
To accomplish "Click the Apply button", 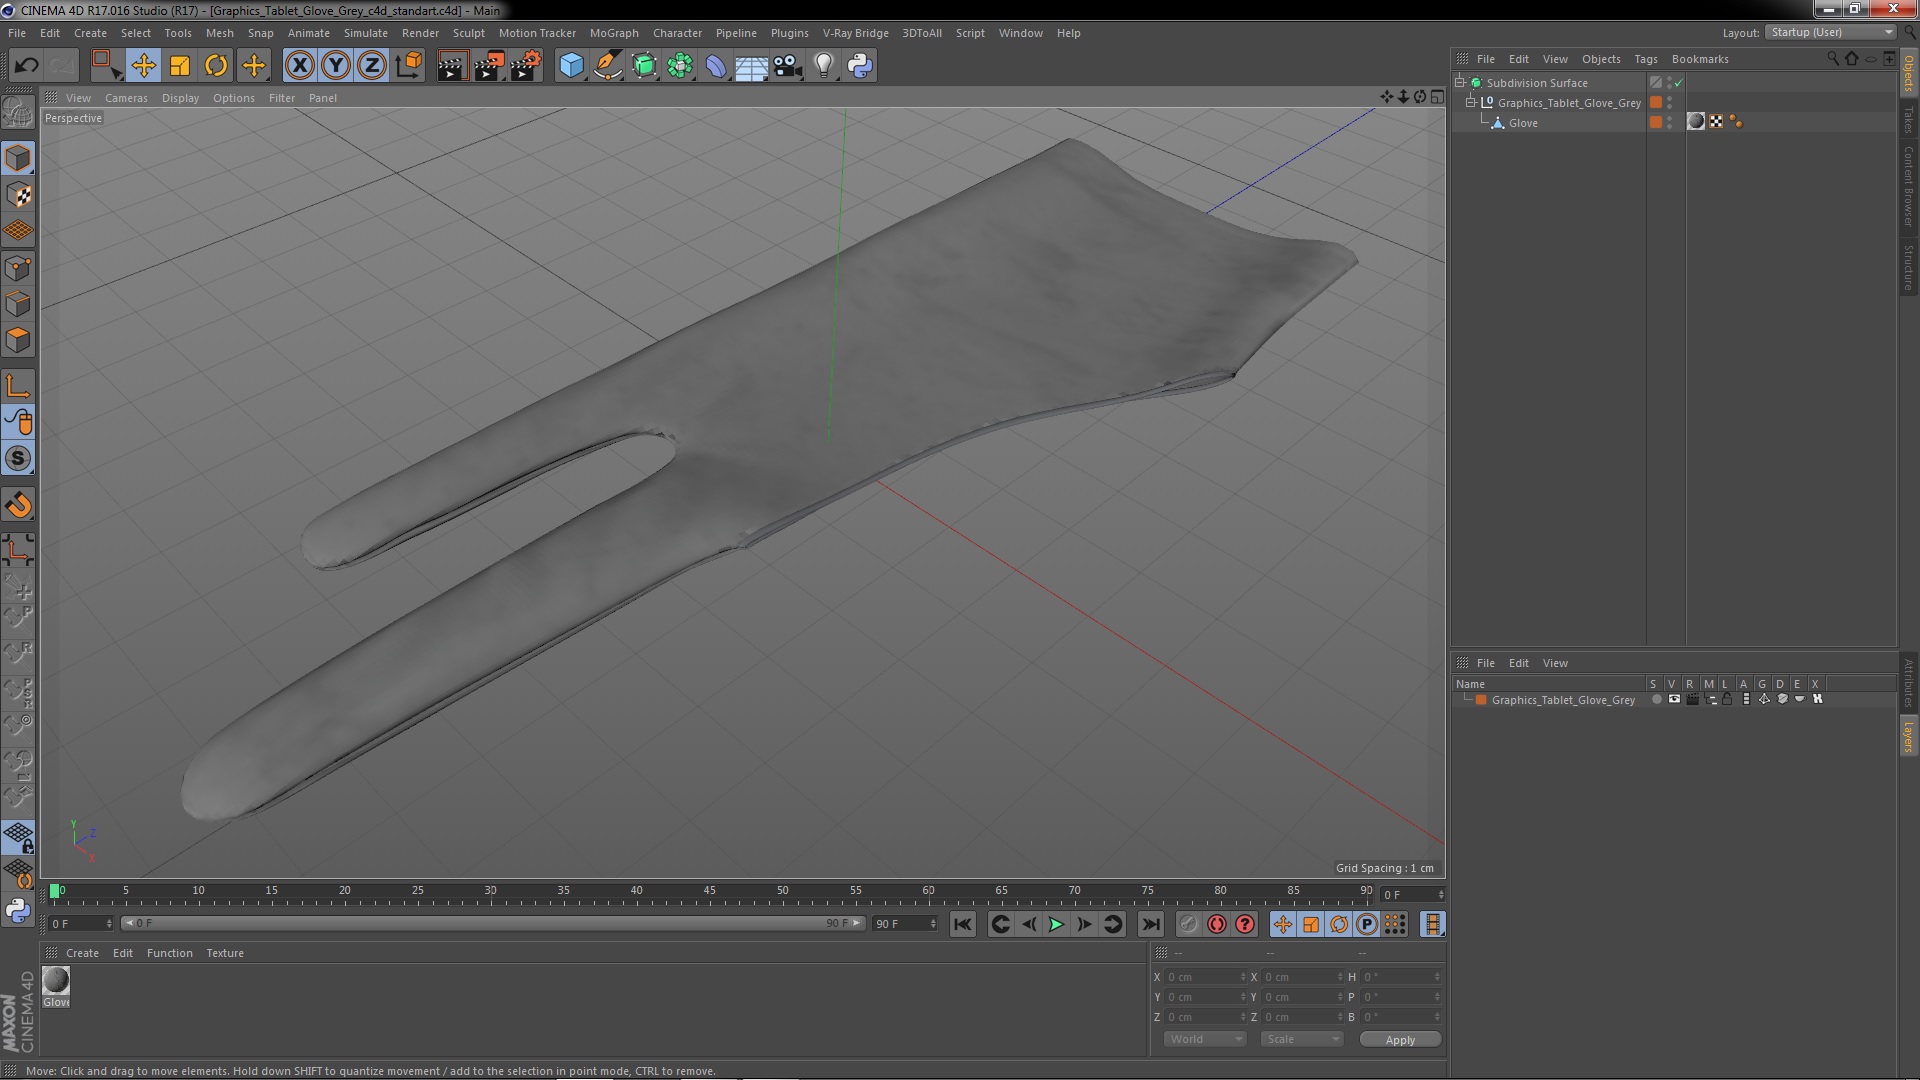I will tap(1400, 1040).
